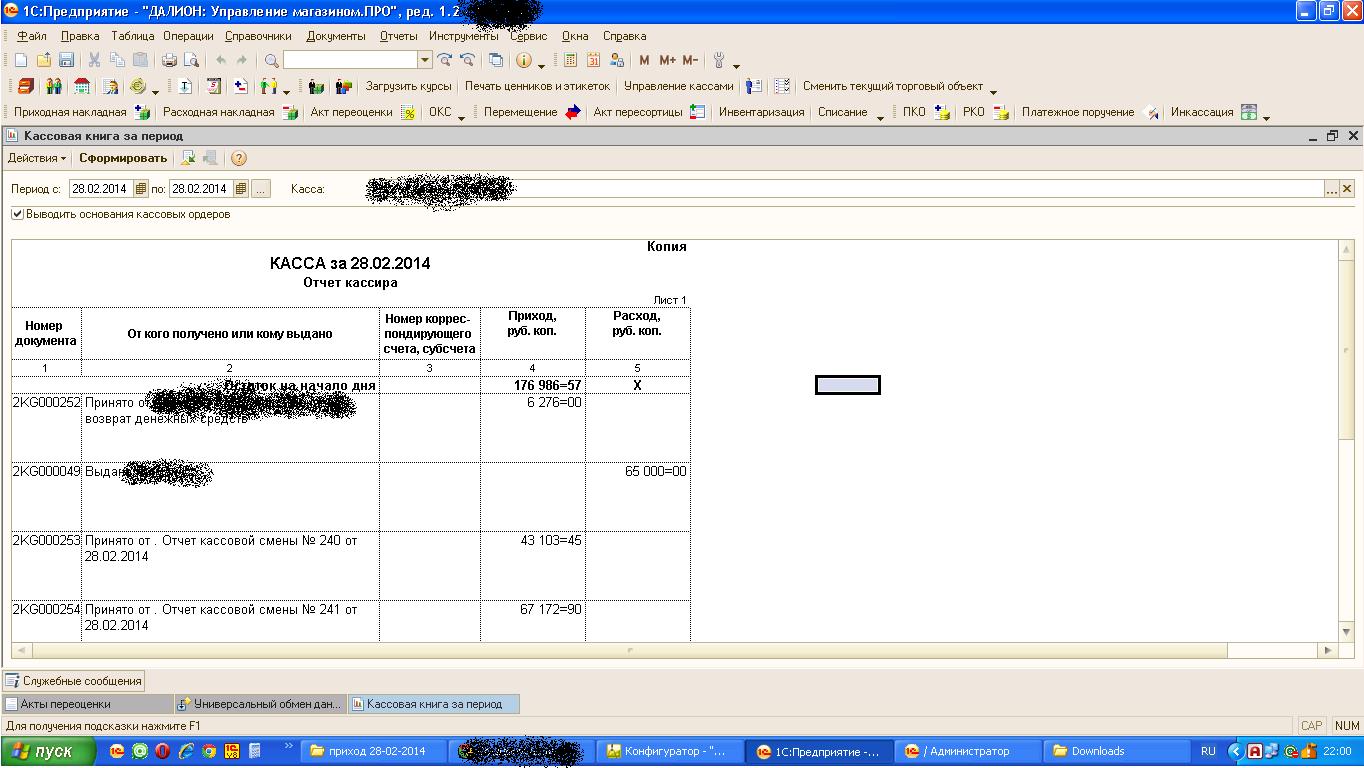This screenshot has width=1364, height=768.
Task: Click Загрузить курсы button
Action: 408,86
